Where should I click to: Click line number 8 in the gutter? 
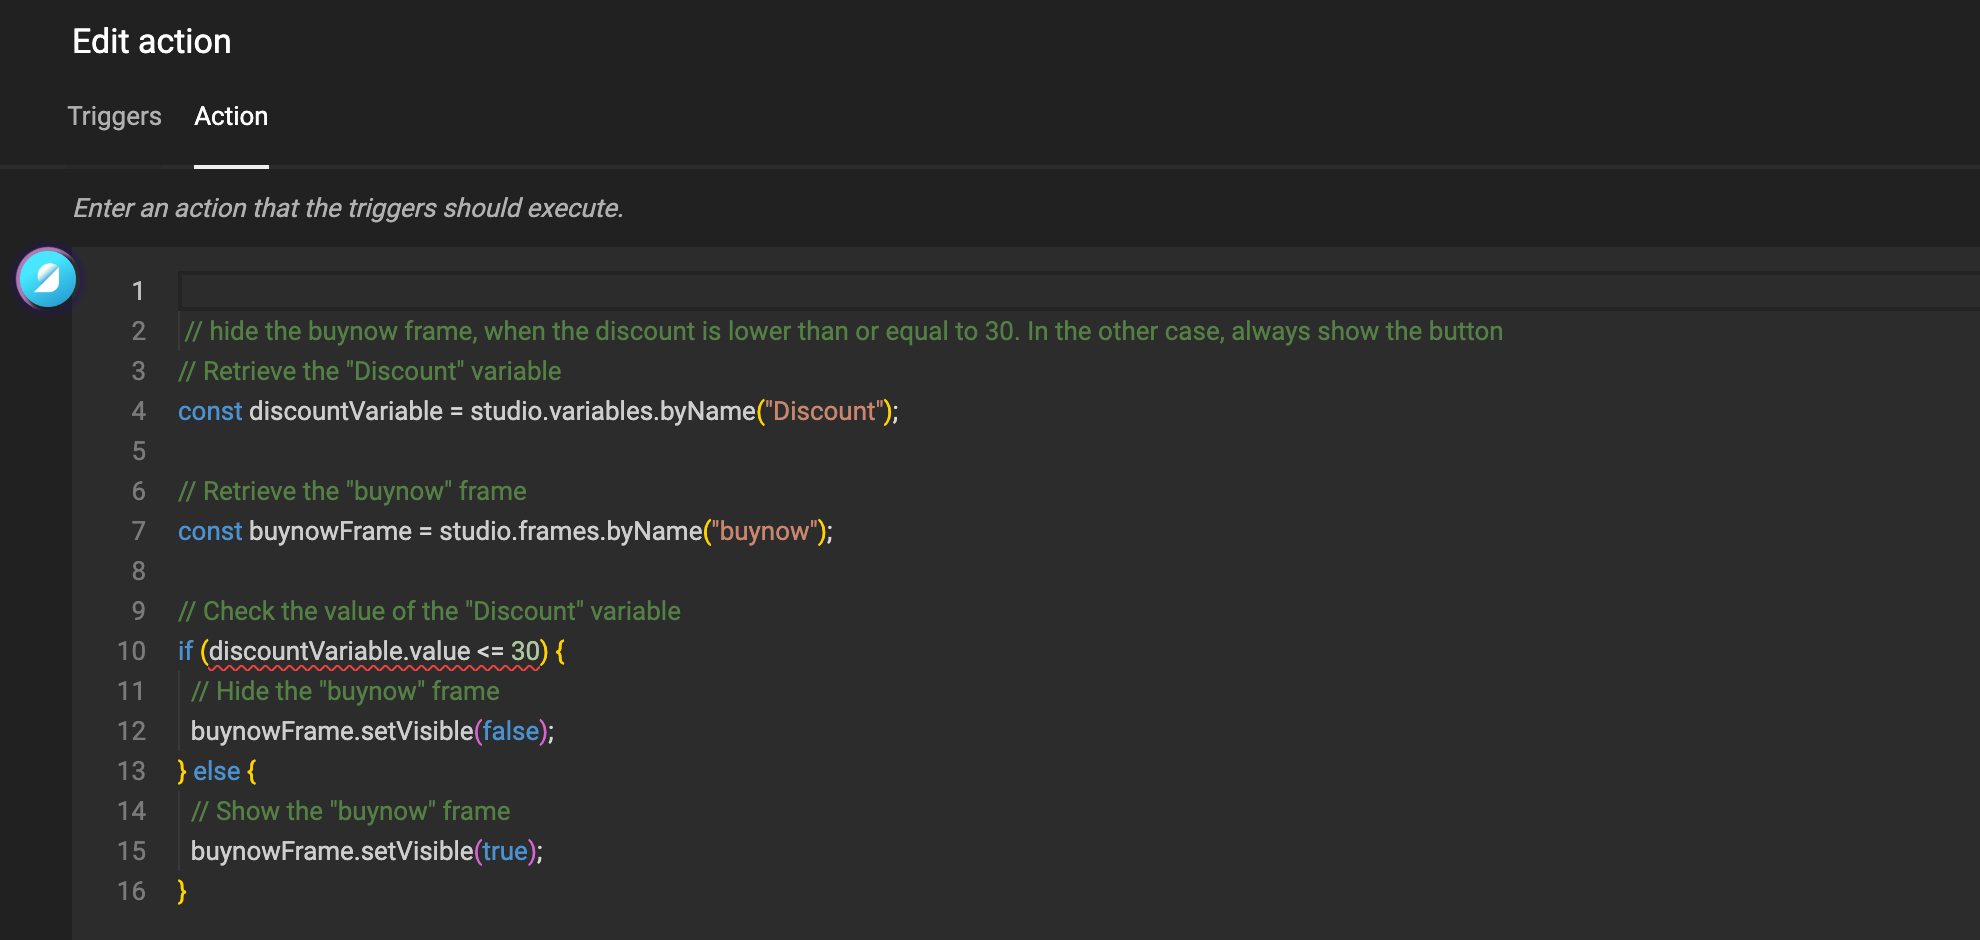pyautogui.click(x=139, y=571)
